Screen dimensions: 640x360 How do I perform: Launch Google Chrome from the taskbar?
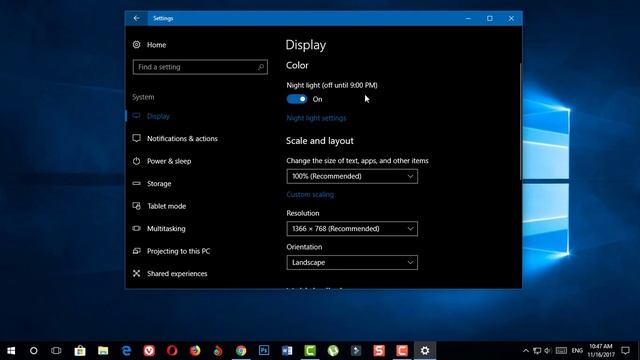(x=241, y=351)
